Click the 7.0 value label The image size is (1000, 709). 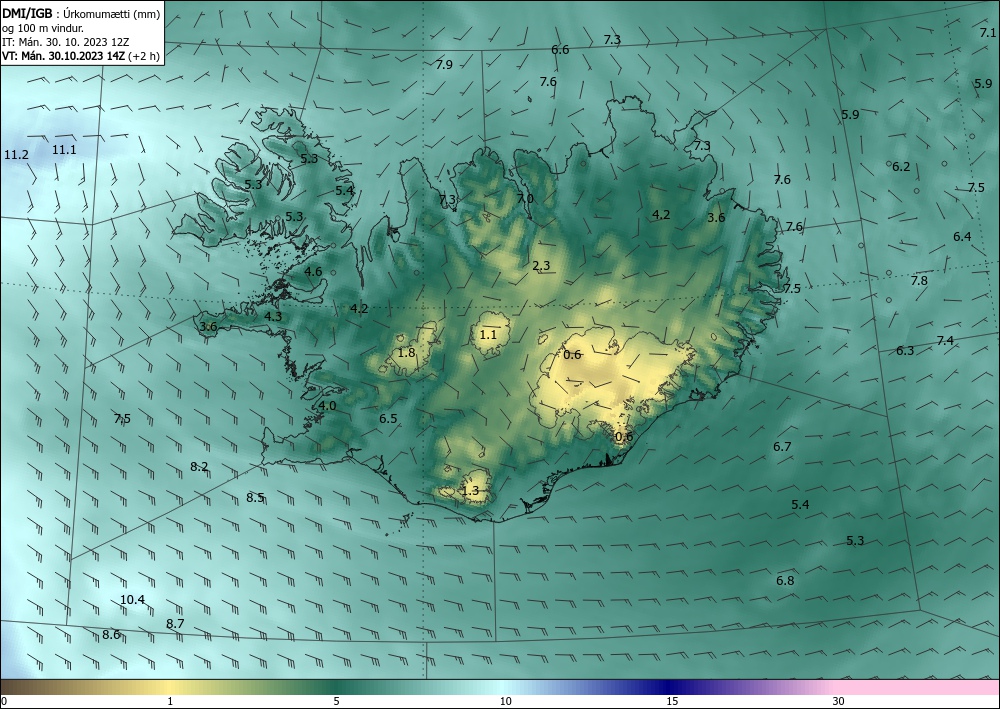525,199
